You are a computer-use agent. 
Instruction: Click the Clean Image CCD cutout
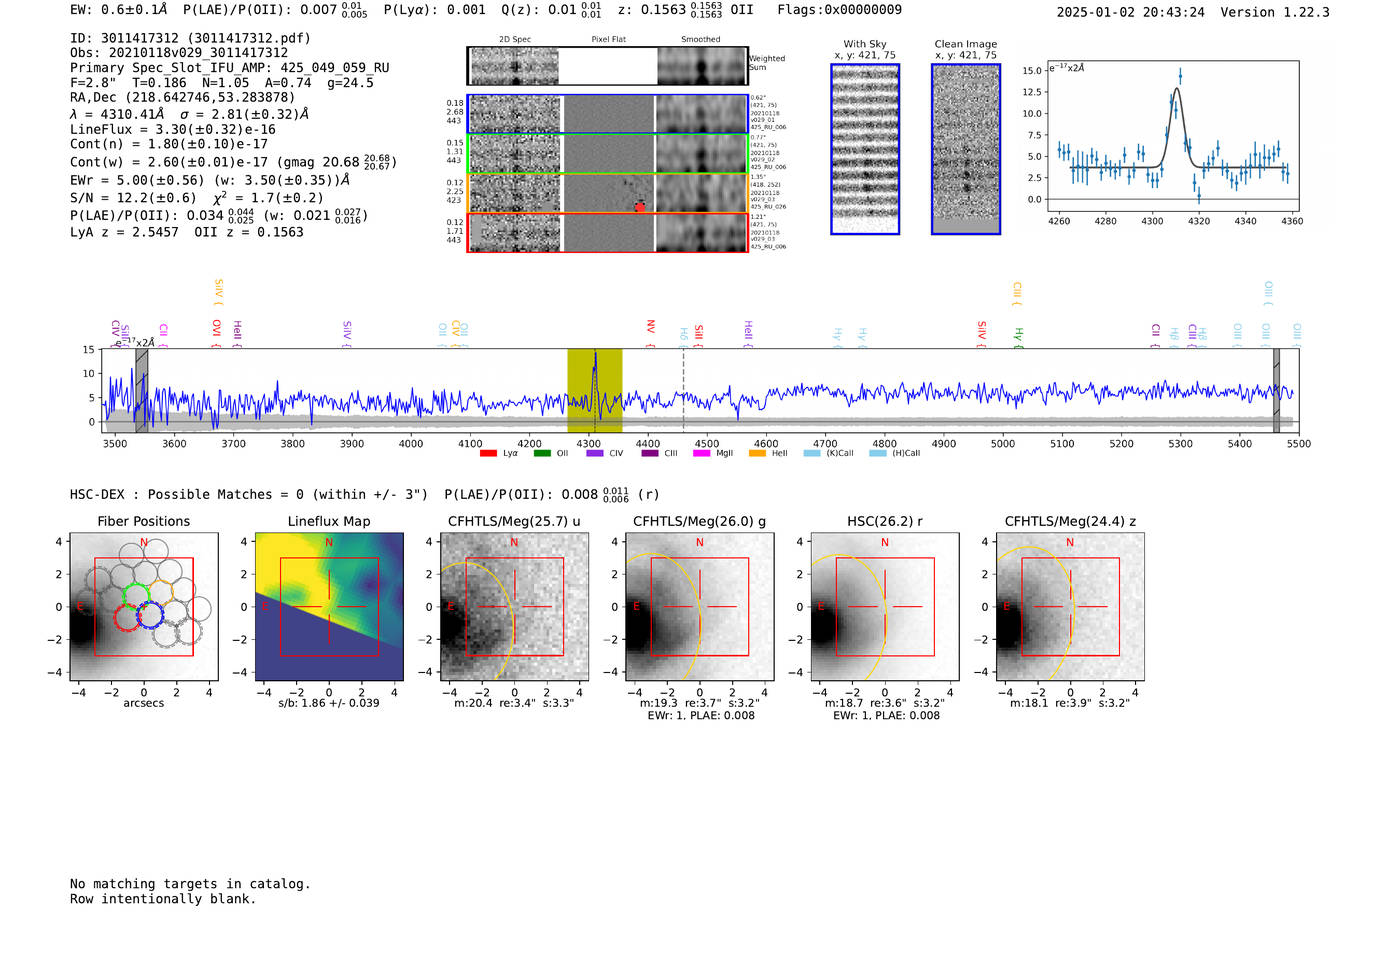pos(966,149)
